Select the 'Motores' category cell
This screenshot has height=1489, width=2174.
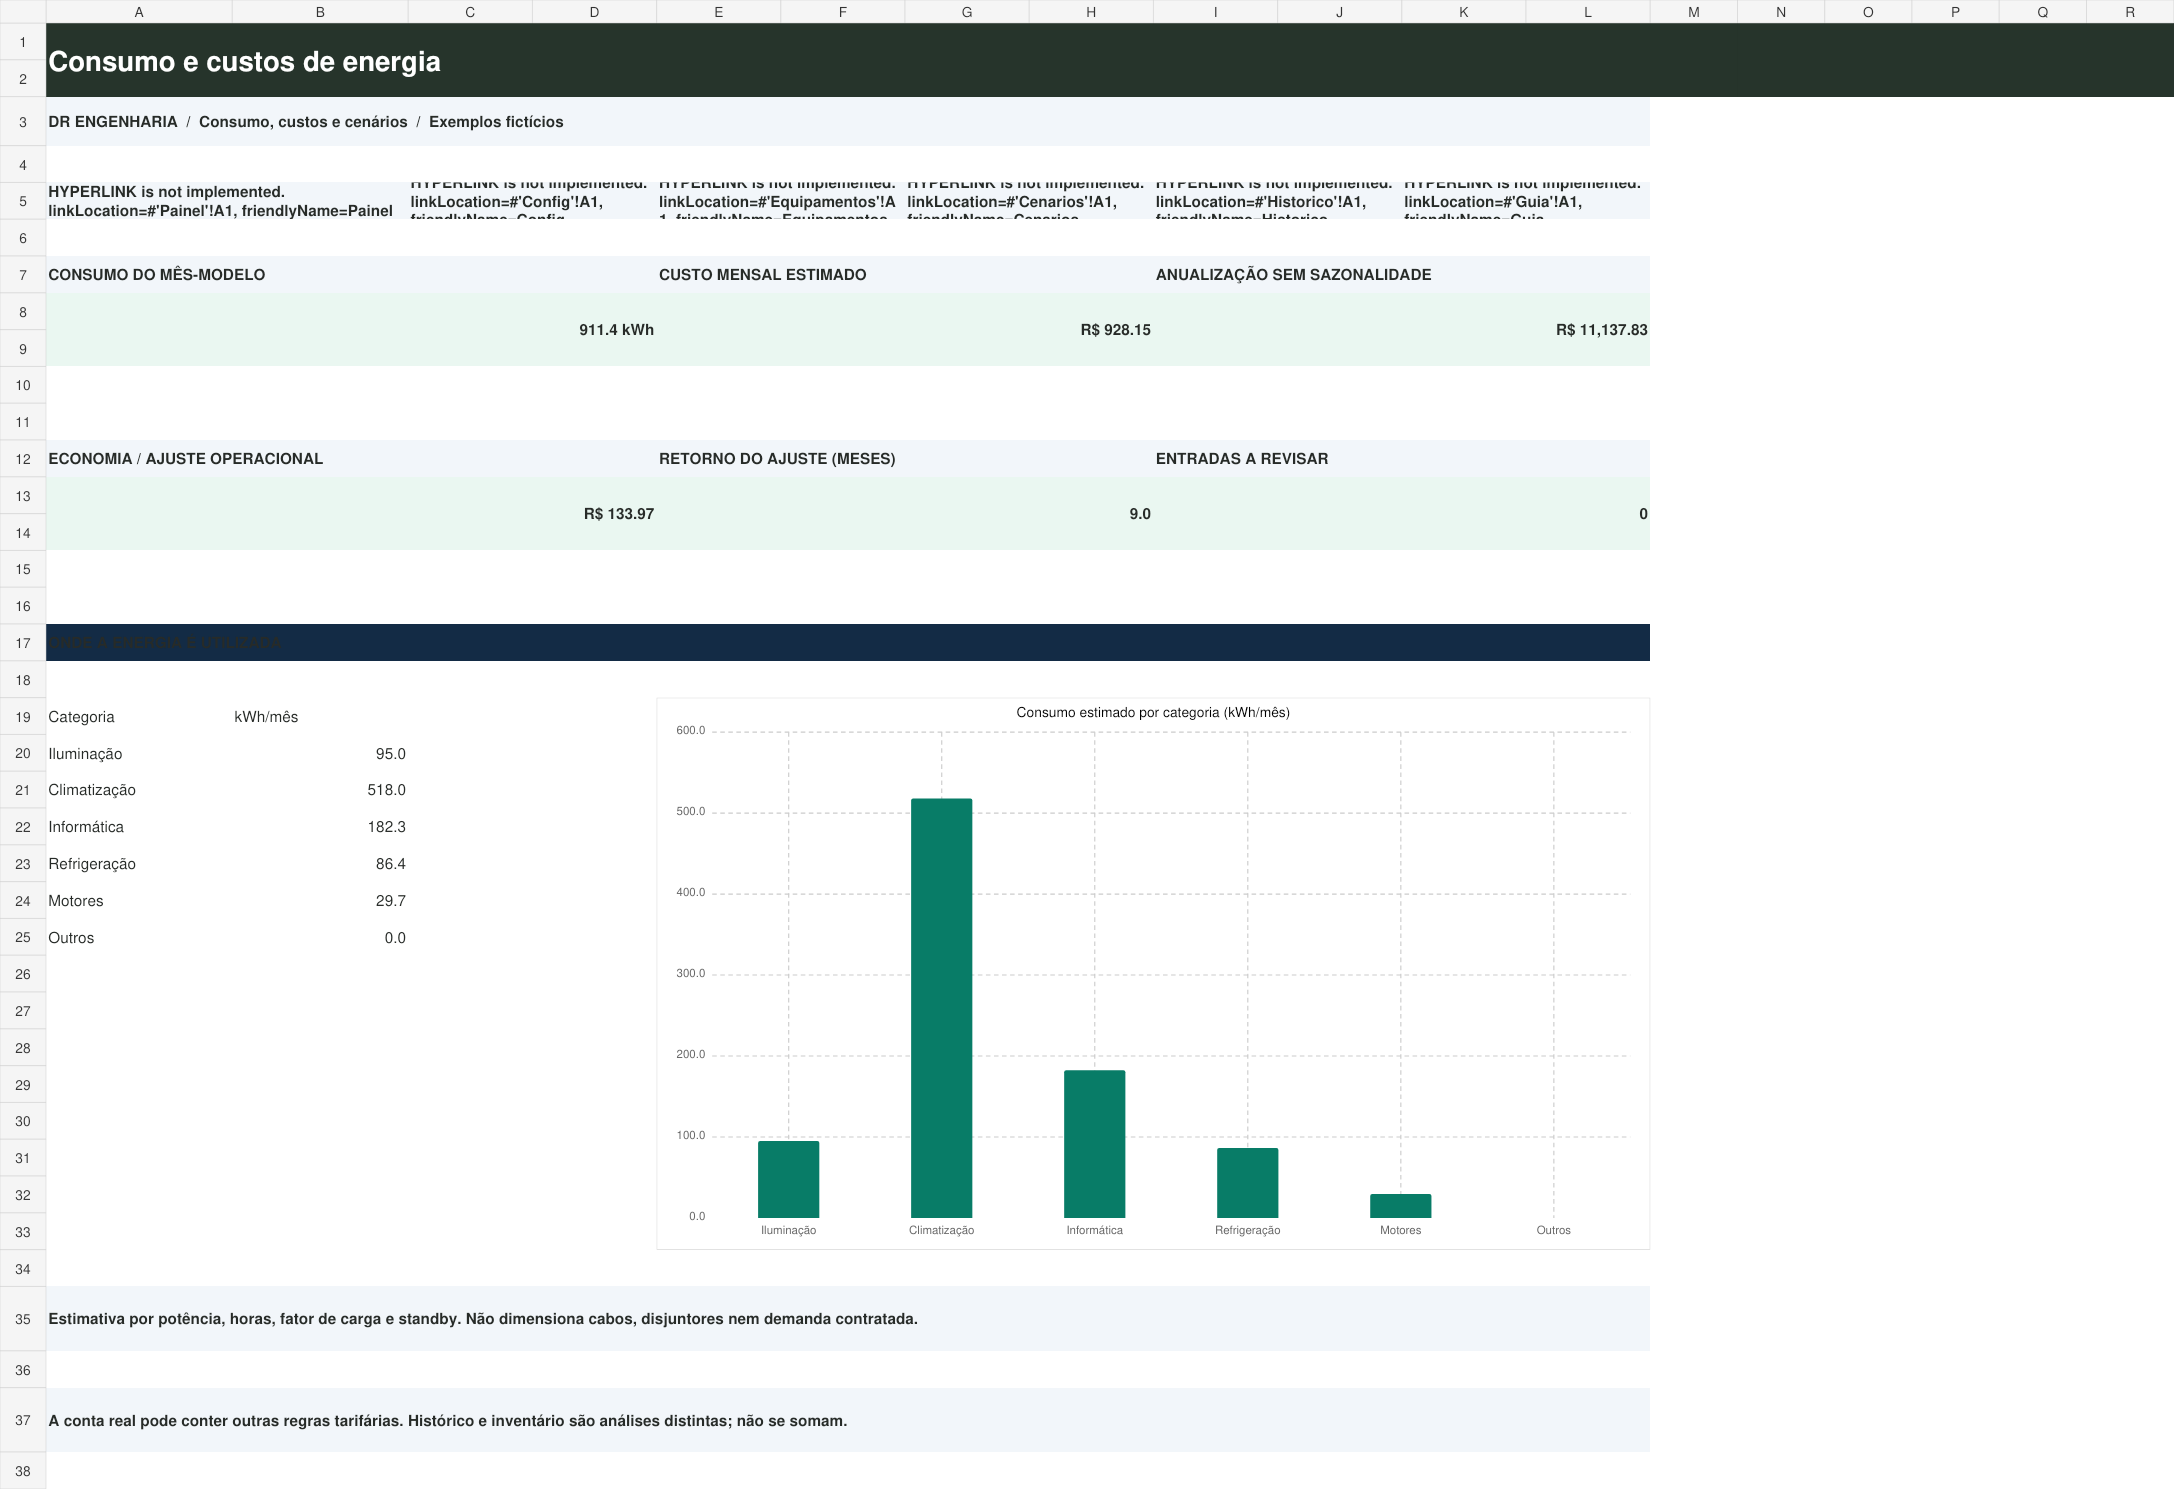tap(139, 901)
